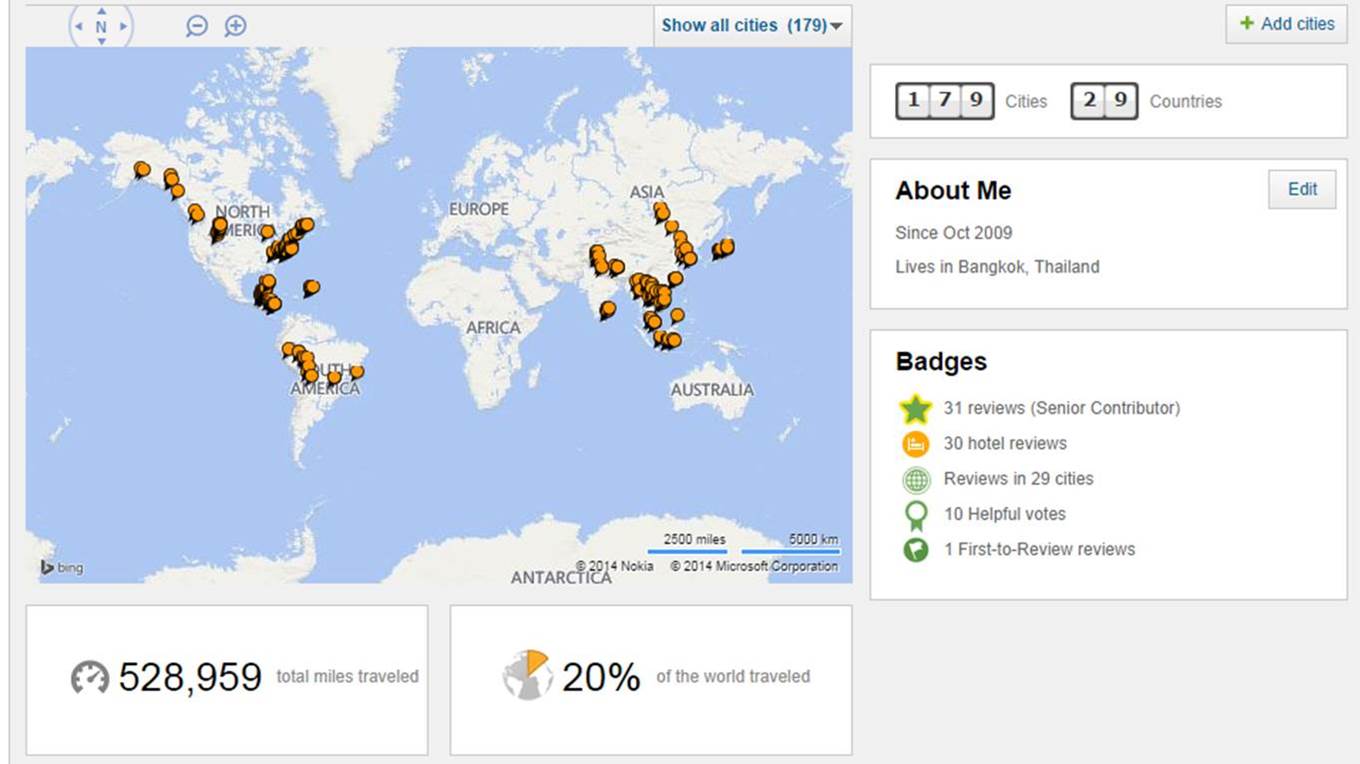
Task: Zoom in the travel map
Action: [235, 26]
